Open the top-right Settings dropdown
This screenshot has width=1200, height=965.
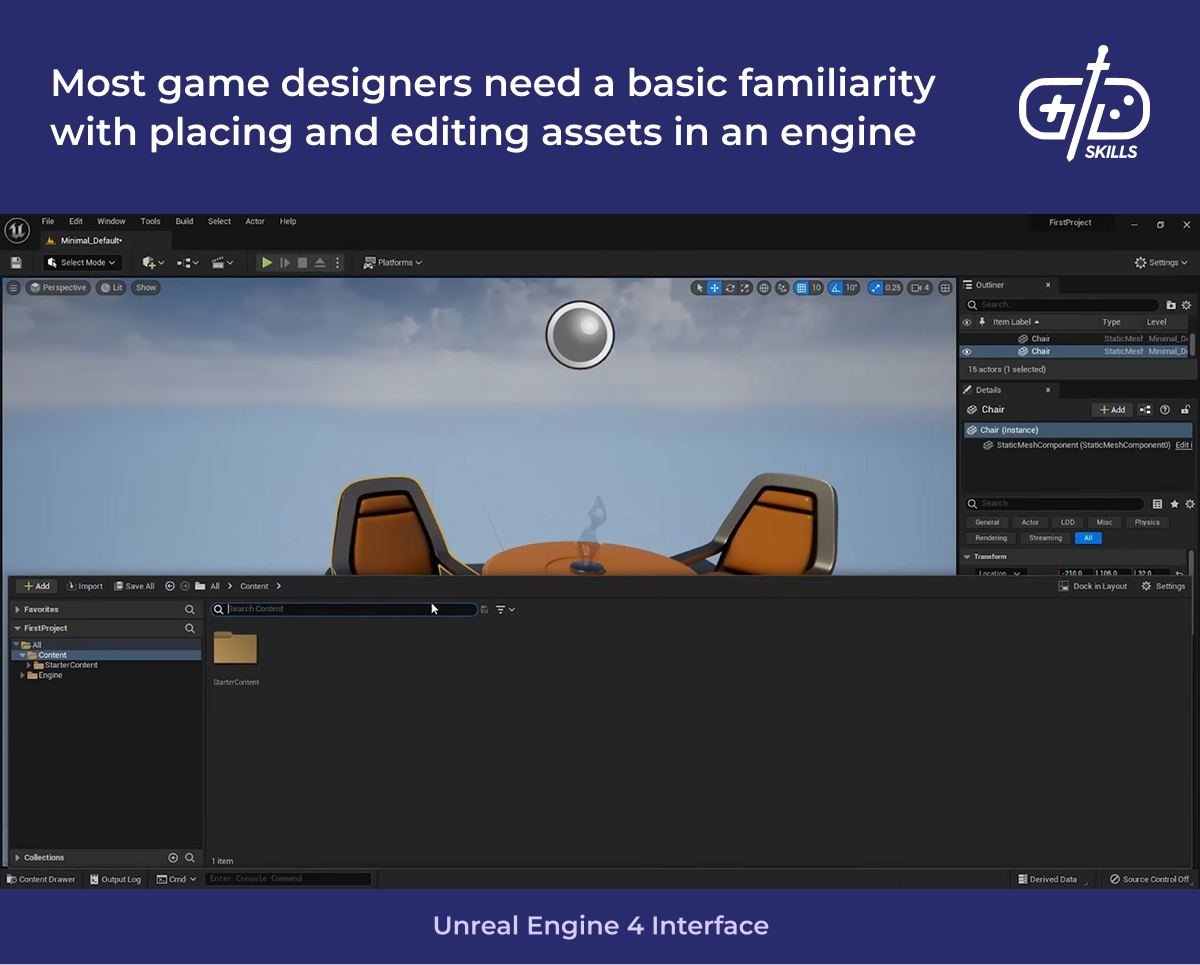pos(1161,263)
